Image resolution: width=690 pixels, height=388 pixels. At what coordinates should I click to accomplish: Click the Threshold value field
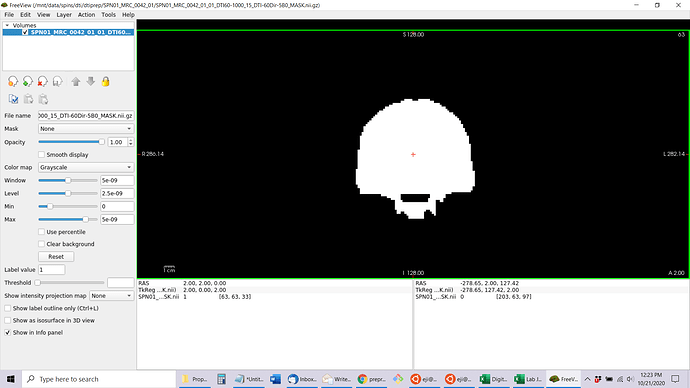tap(121, 282)
